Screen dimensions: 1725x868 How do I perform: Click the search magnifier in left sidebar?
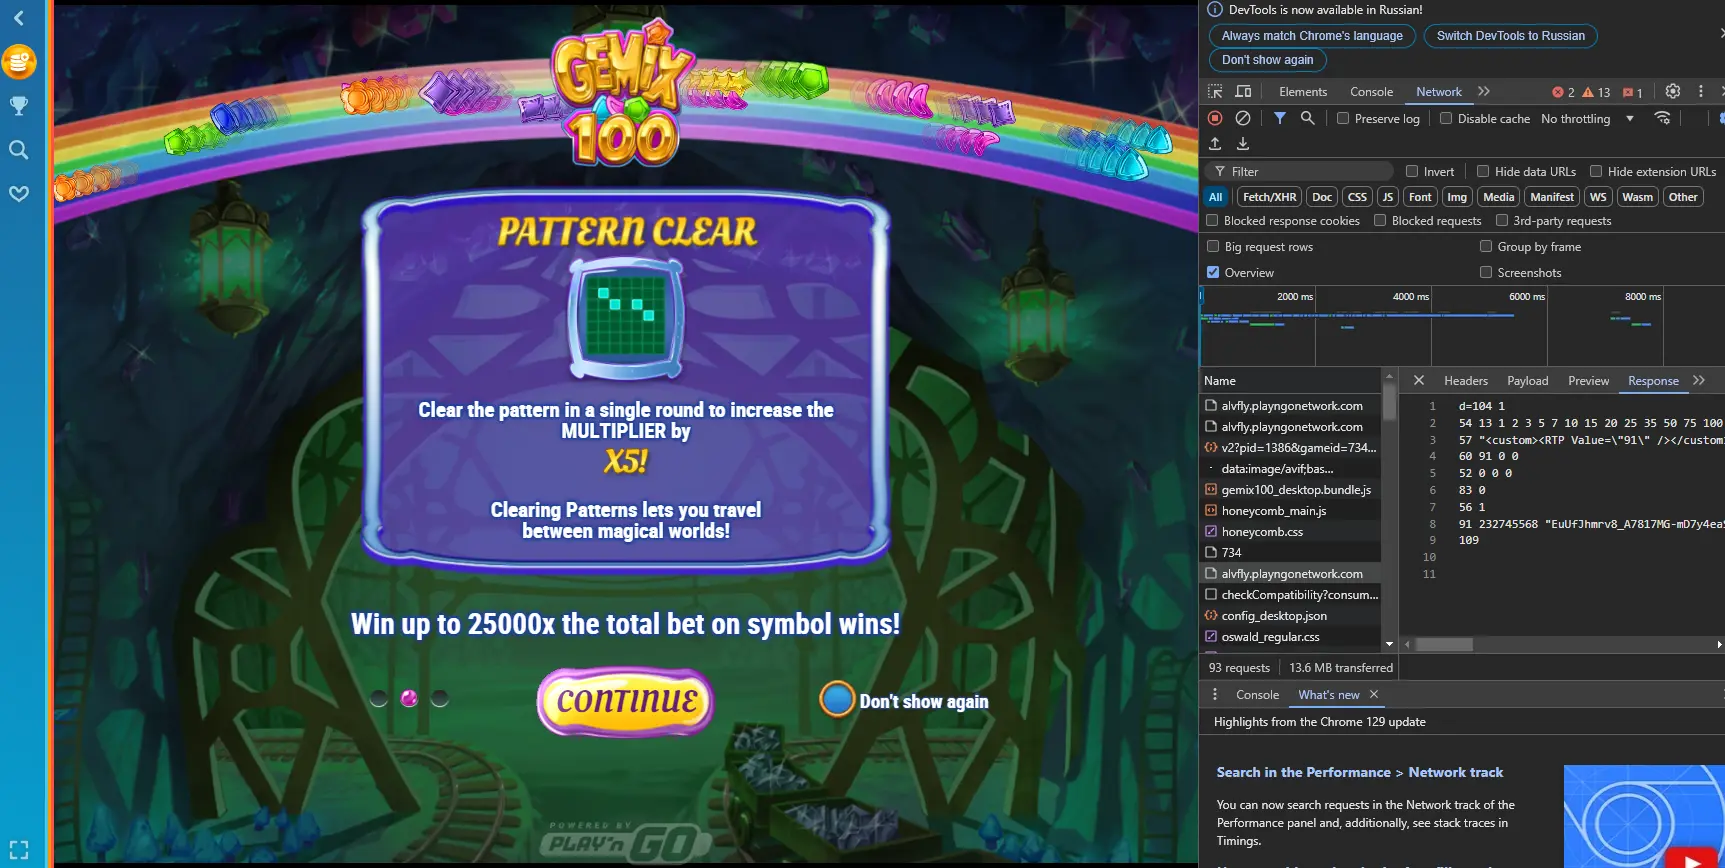(19, 150)
